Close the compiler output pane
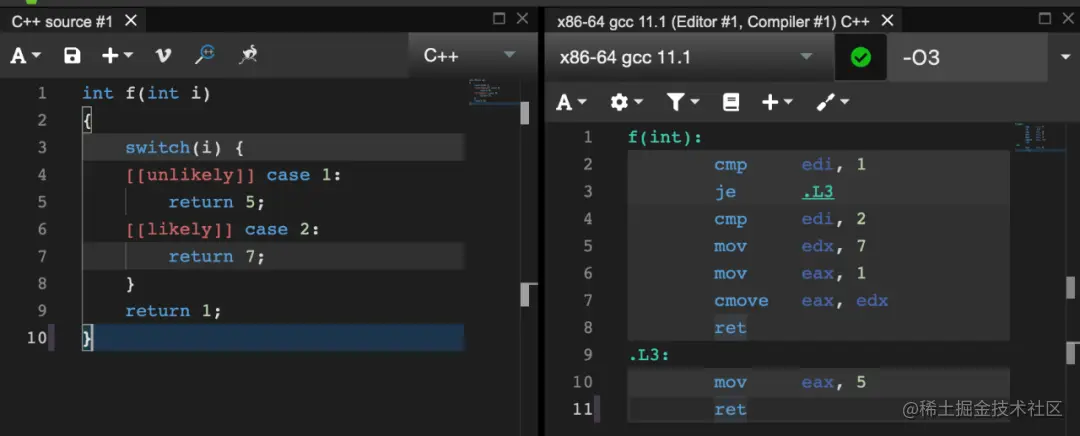Screen dimensions: 1080x436 pyautogui.click(x=1069, y=19)
